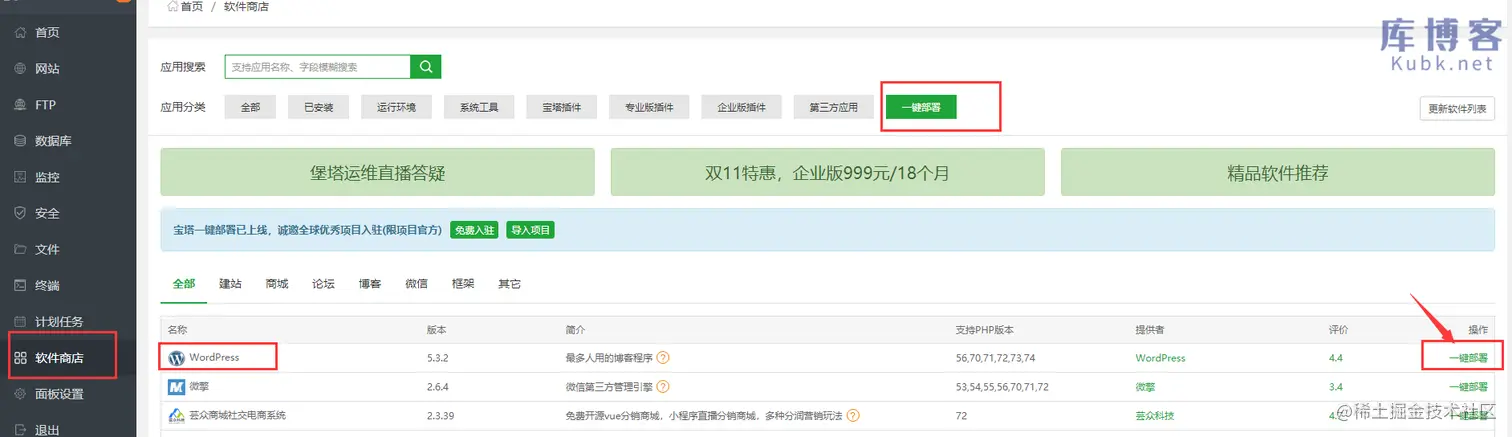Click the 终端 terminal icon

point(20,285)
